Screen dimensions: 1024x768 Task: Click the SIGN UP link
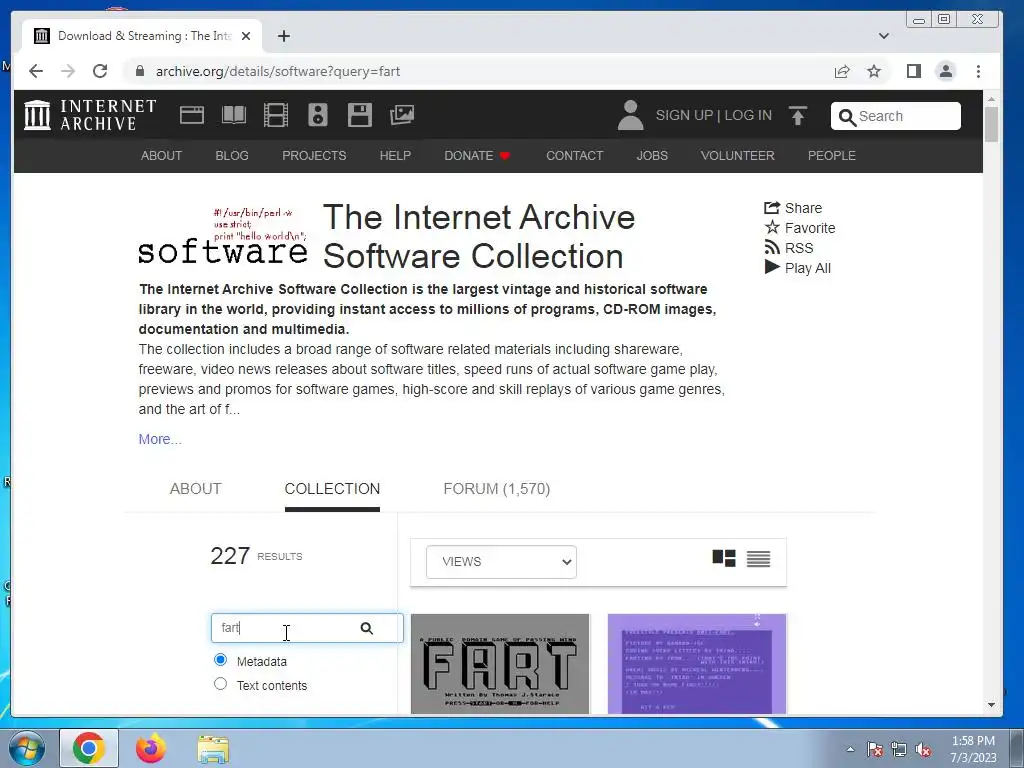point(684,115)
